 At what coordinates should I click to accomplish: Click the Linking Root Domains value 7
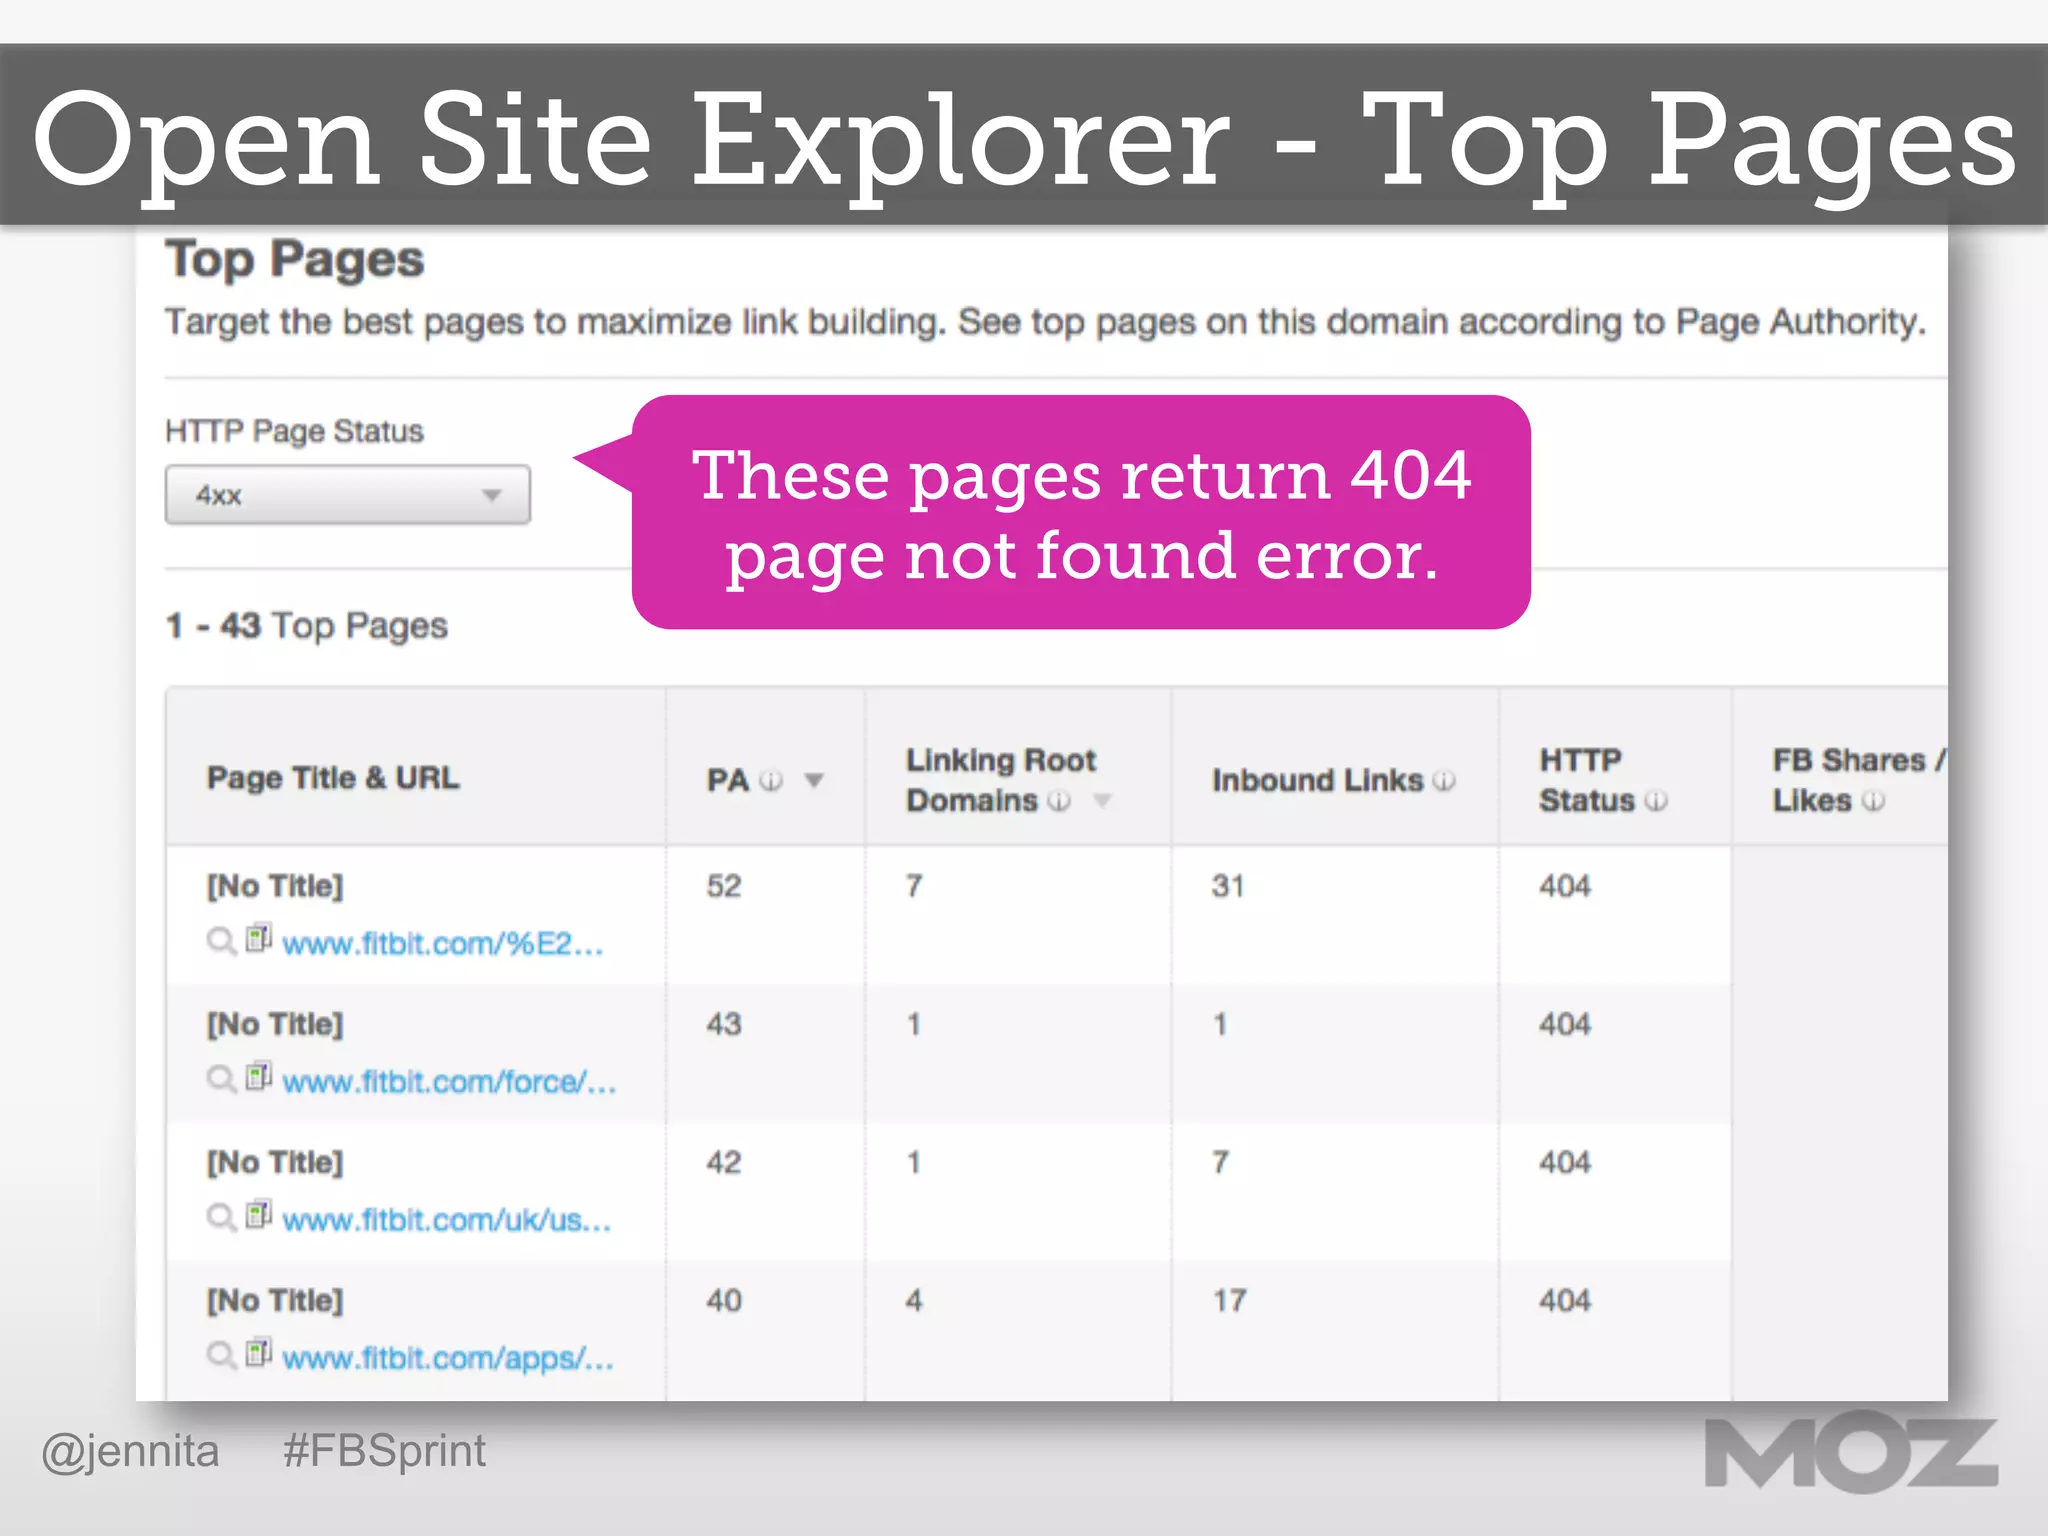(x=914, y=886)
